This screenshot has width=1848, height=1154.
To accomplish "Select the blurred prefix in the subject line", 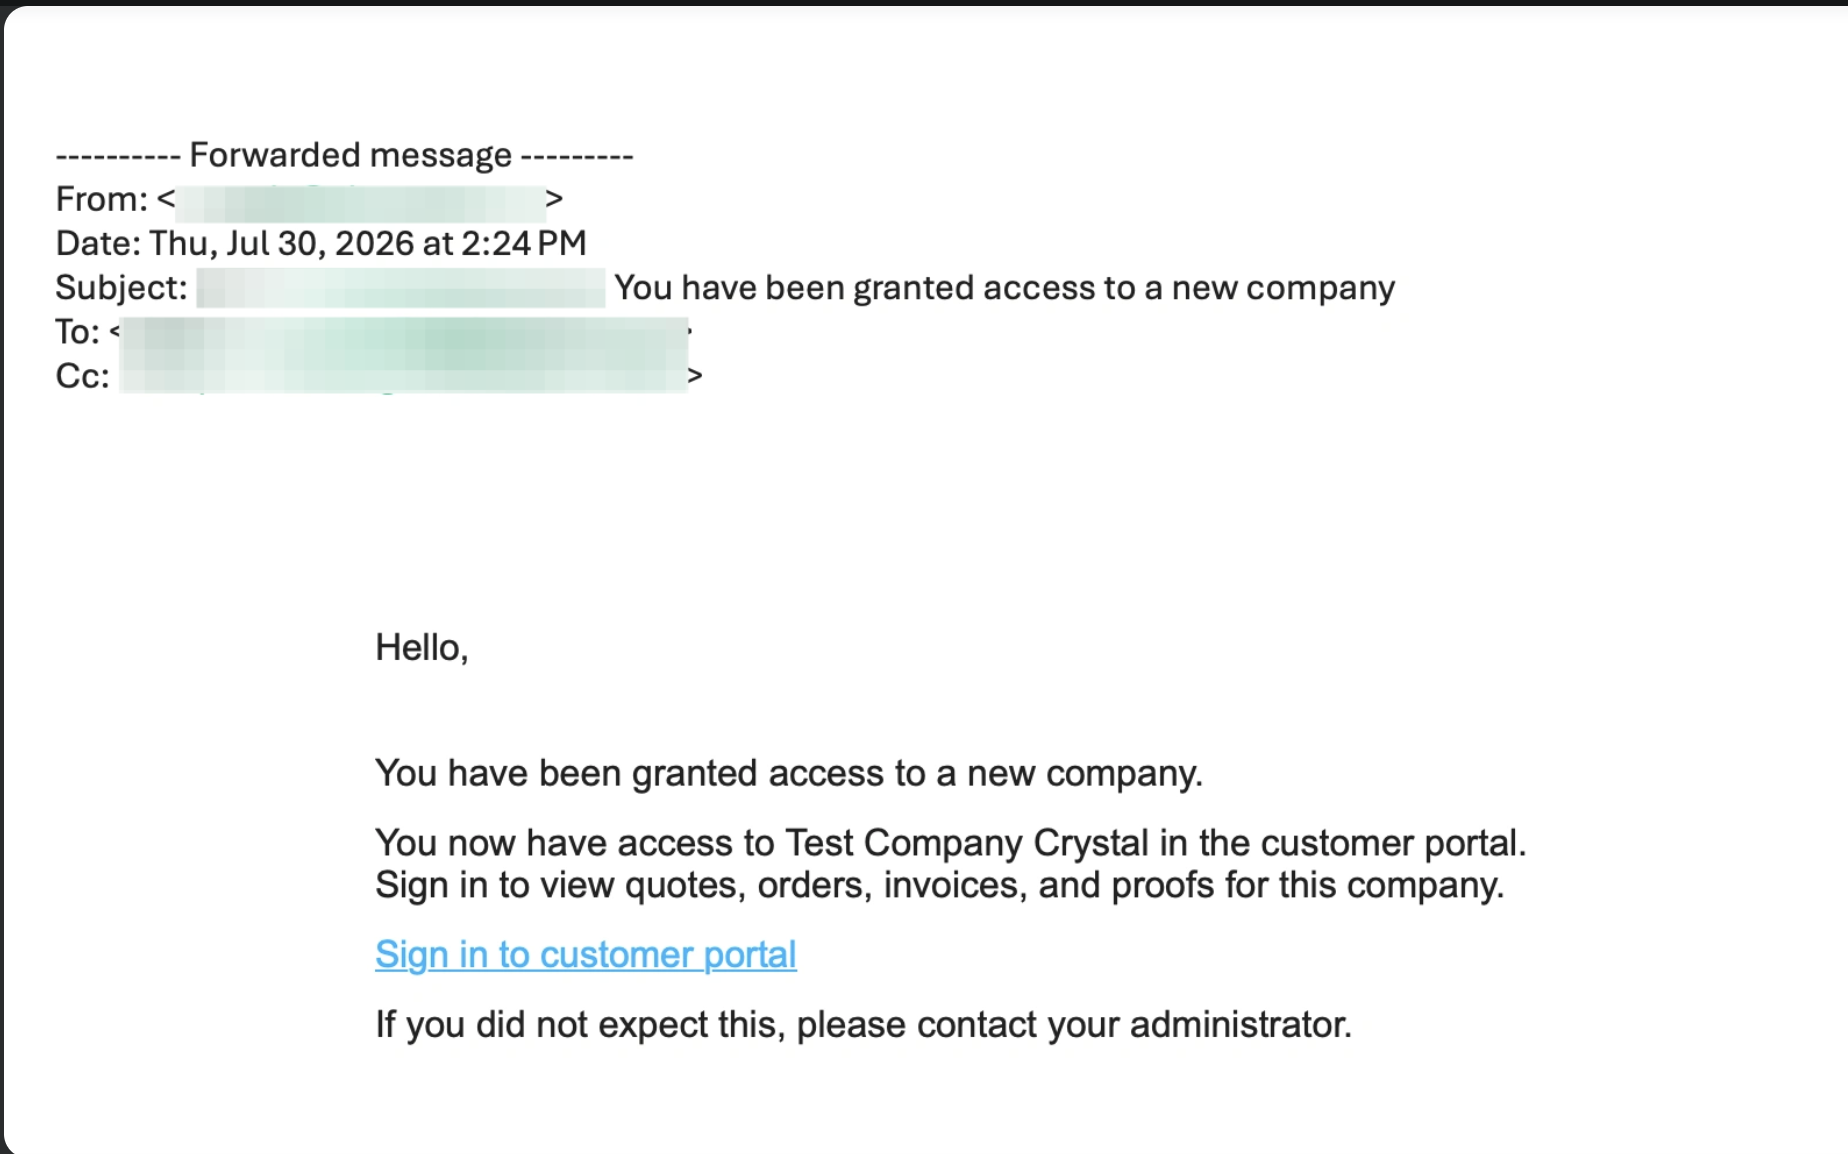I will (400, 288).
